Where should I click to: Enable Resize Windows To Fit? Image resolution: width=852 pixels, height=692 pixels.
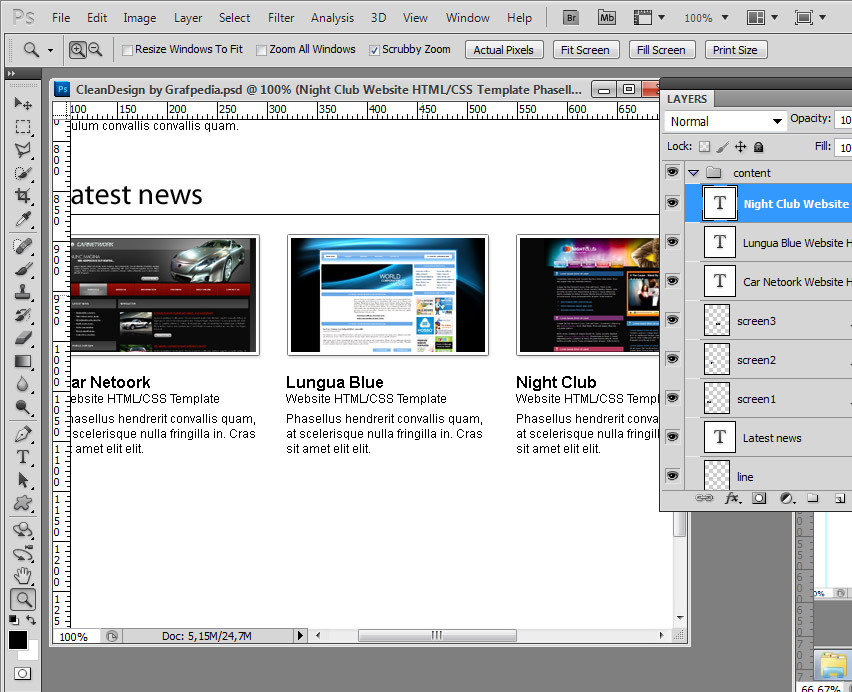pyautogui.click(x=127, y=51)
